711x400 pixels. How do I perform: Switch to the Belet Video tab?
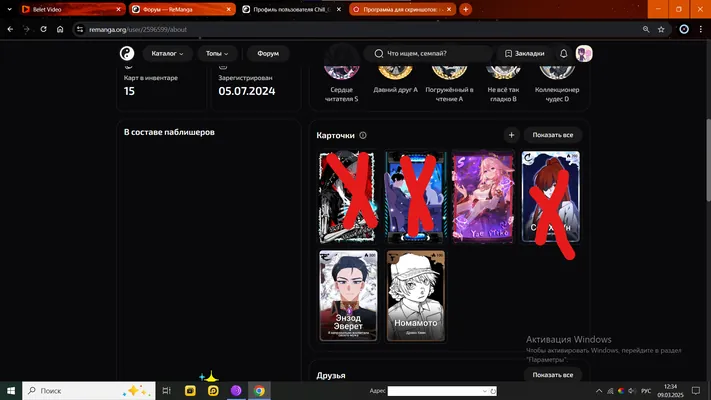point(68,9)
